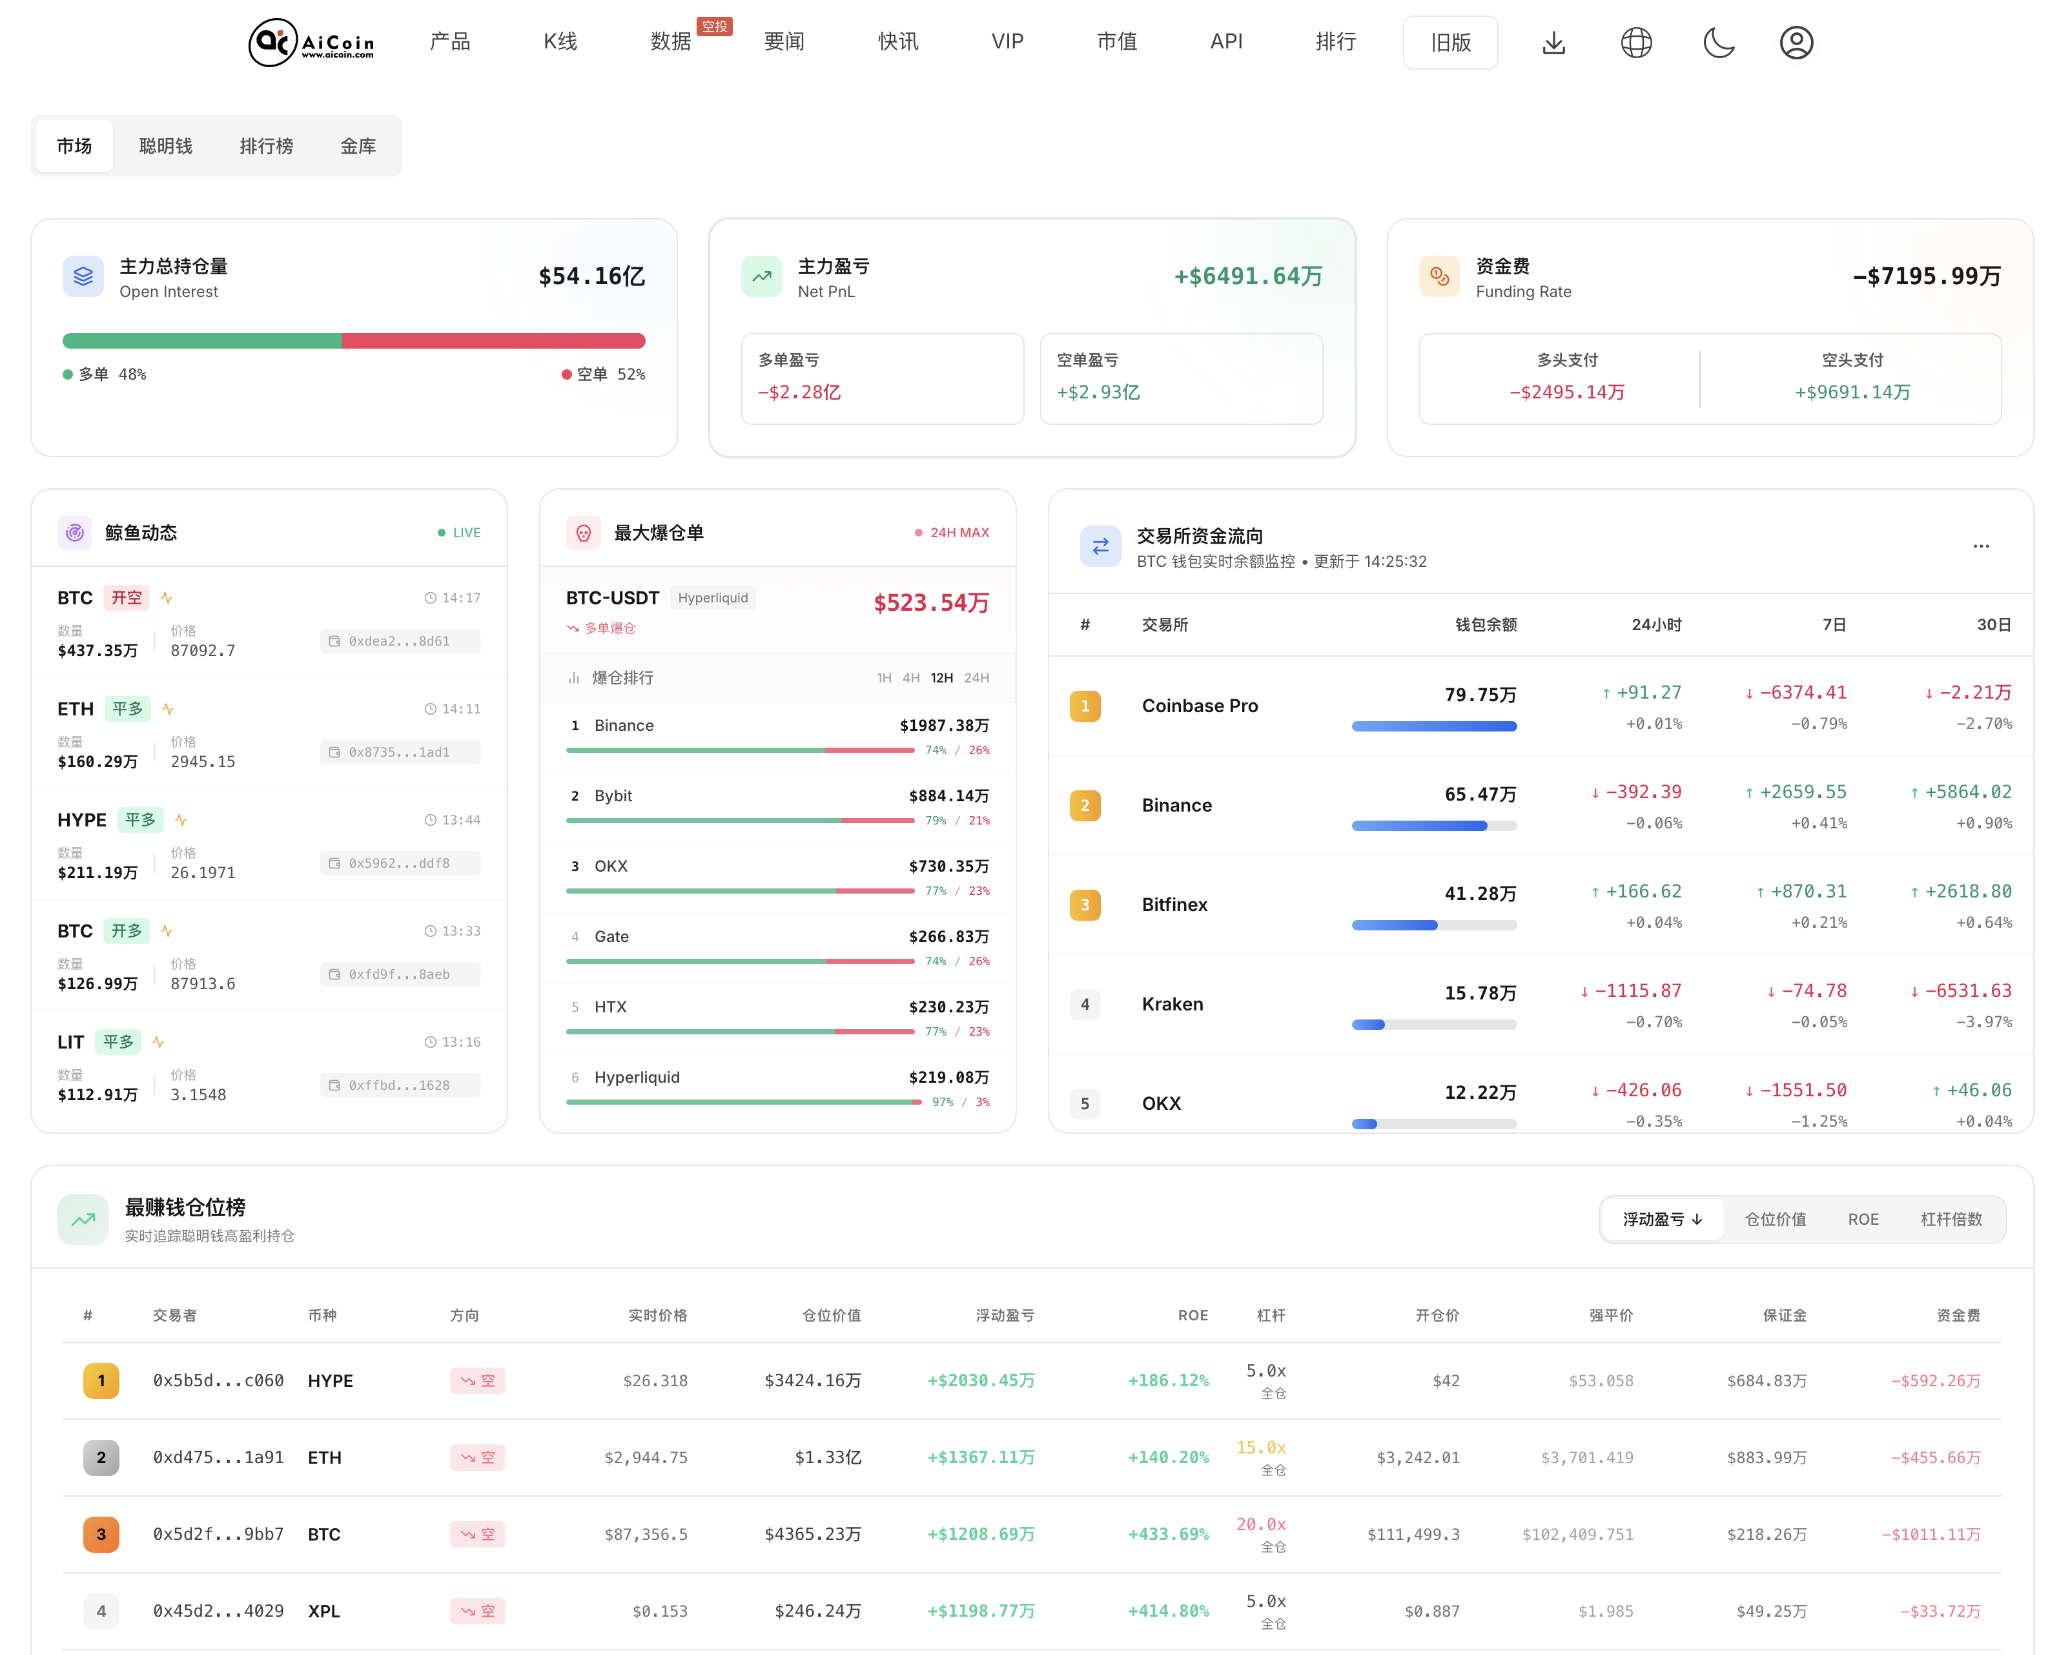Screen dimensions: 2048x1655
Task: Switch to the 聪明钱 tab
Action: [x=166, y=145]
